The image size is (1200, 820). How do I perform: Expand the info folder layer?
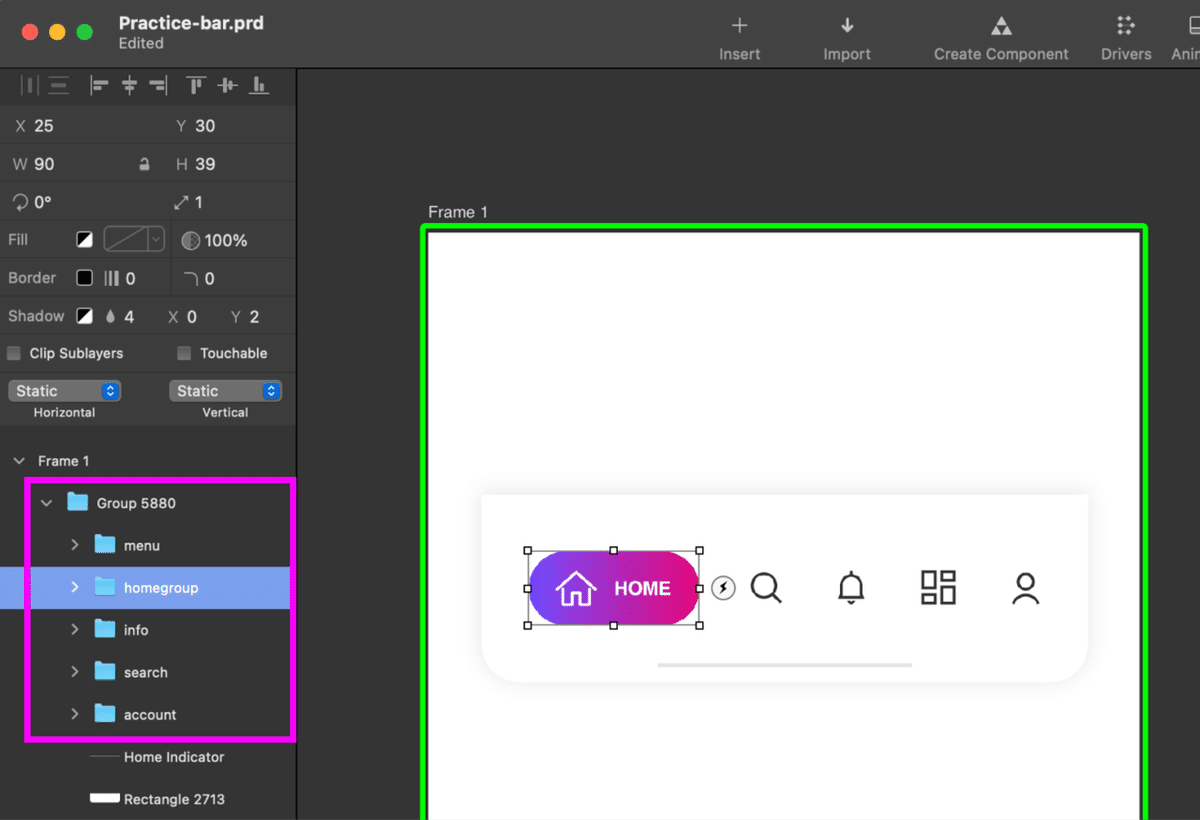click(74, 629)
